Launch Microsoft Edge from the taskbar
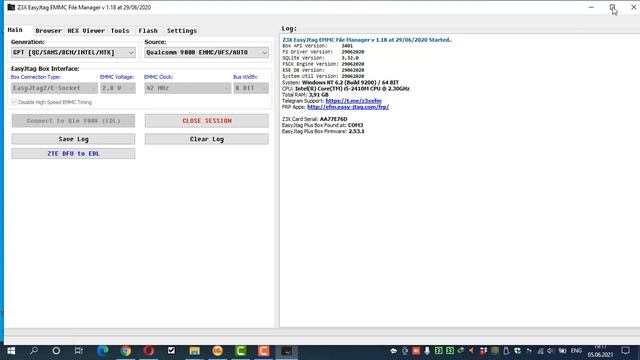The image size is (640, 360). tap(102, 351)
